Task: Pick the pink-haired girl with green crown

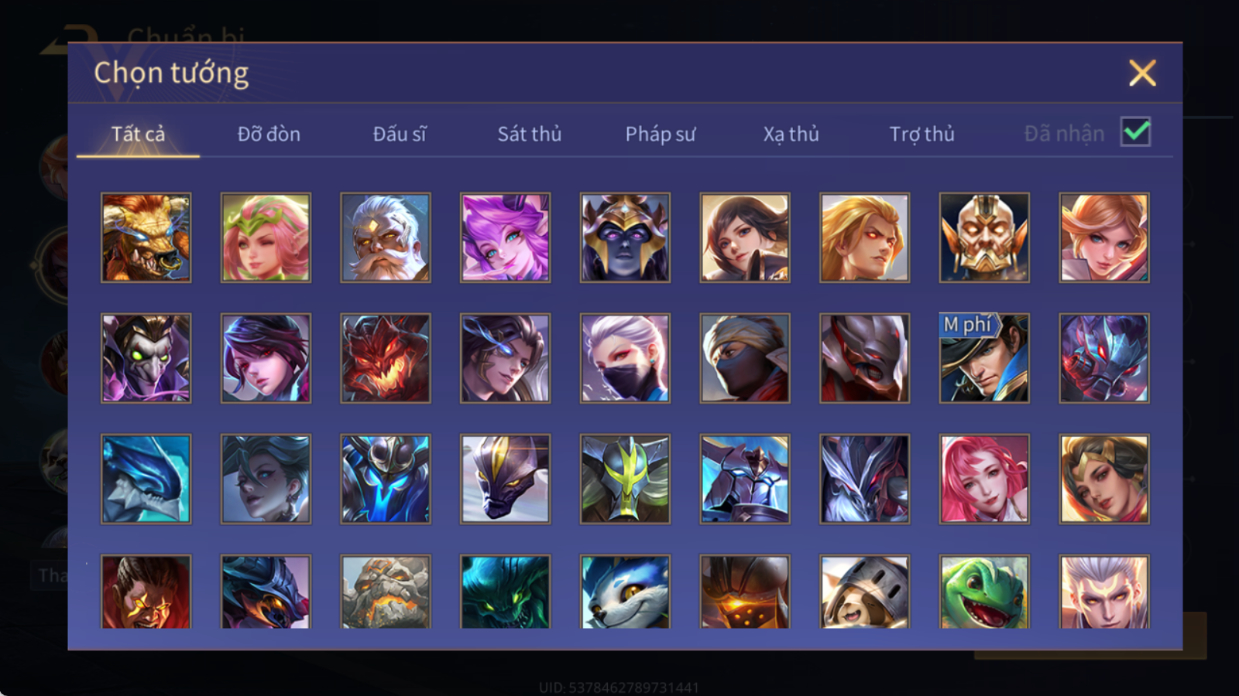Action: click(x=265, y=238)
